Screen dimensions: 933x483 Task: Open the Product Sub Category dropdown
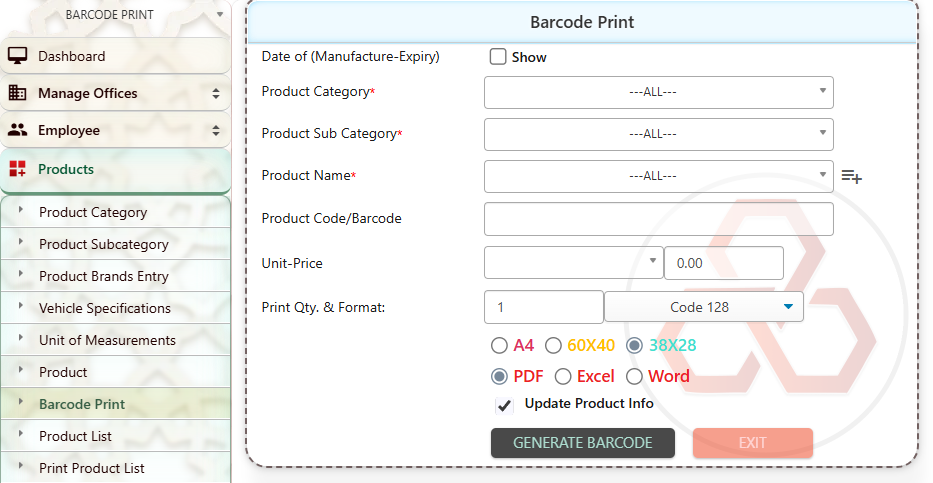point(658,133)
